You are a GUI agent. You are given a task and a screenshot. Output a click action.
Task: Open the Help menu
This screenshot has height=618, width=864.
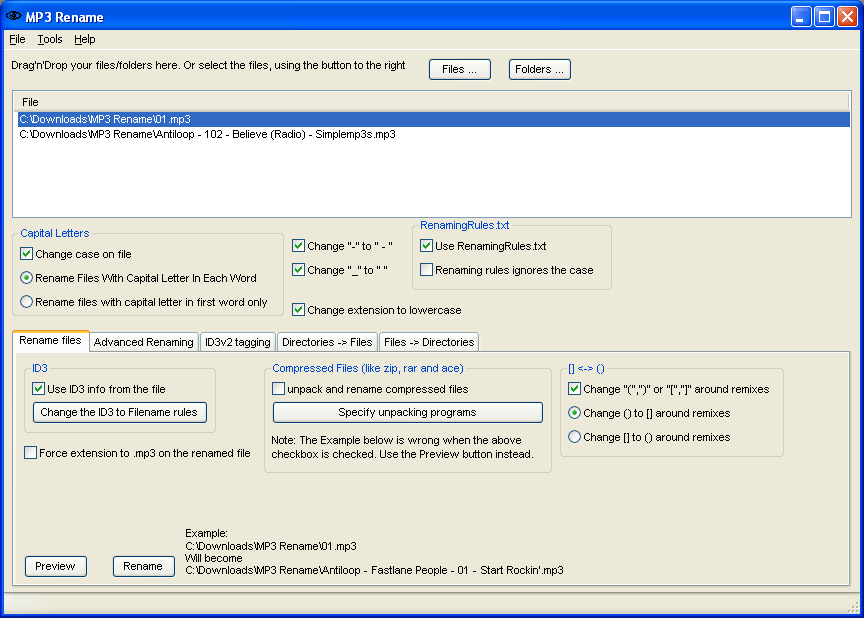(x=84, y=39)
